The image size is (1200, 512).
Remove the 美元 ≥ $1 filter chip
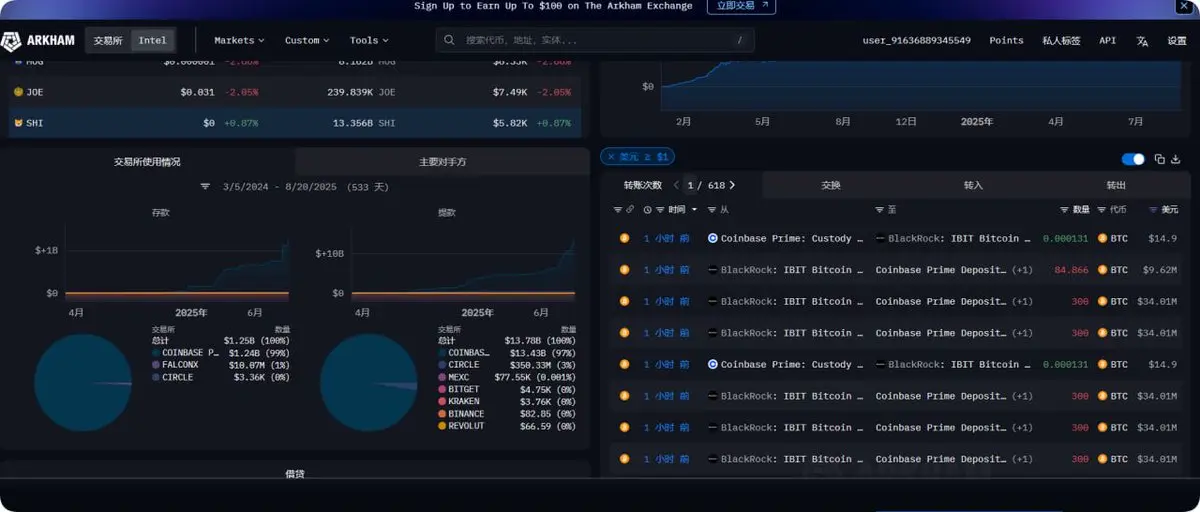pos(611,157)
